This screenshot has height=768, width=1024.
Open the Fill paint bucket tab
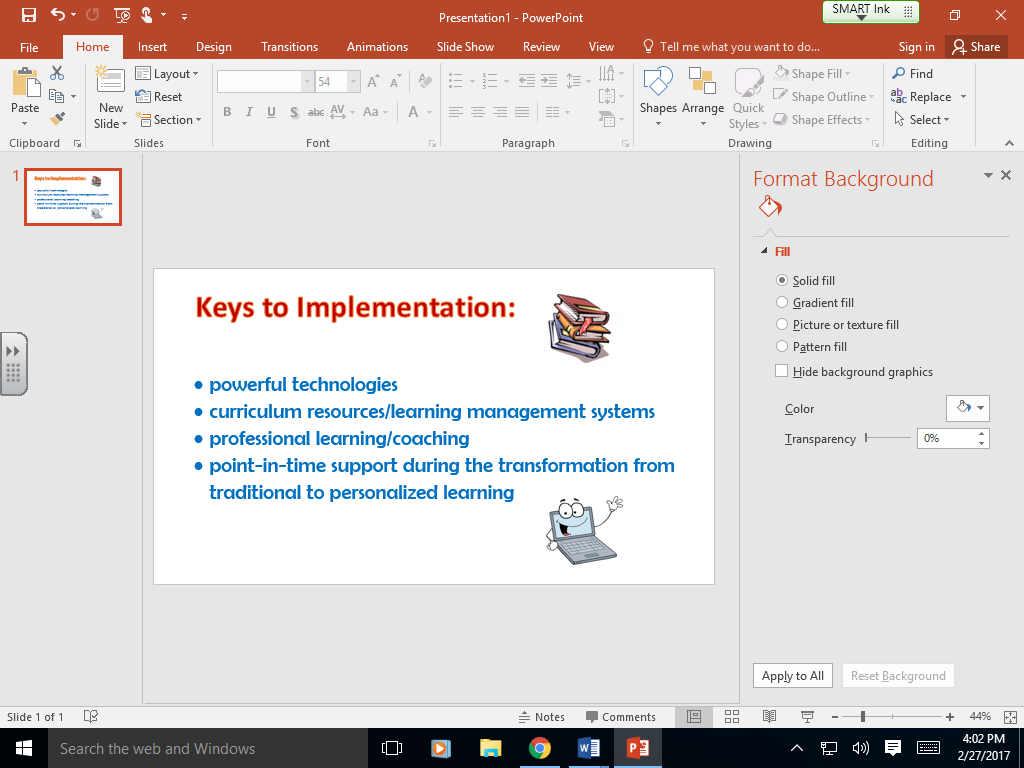tap(770, 207)
